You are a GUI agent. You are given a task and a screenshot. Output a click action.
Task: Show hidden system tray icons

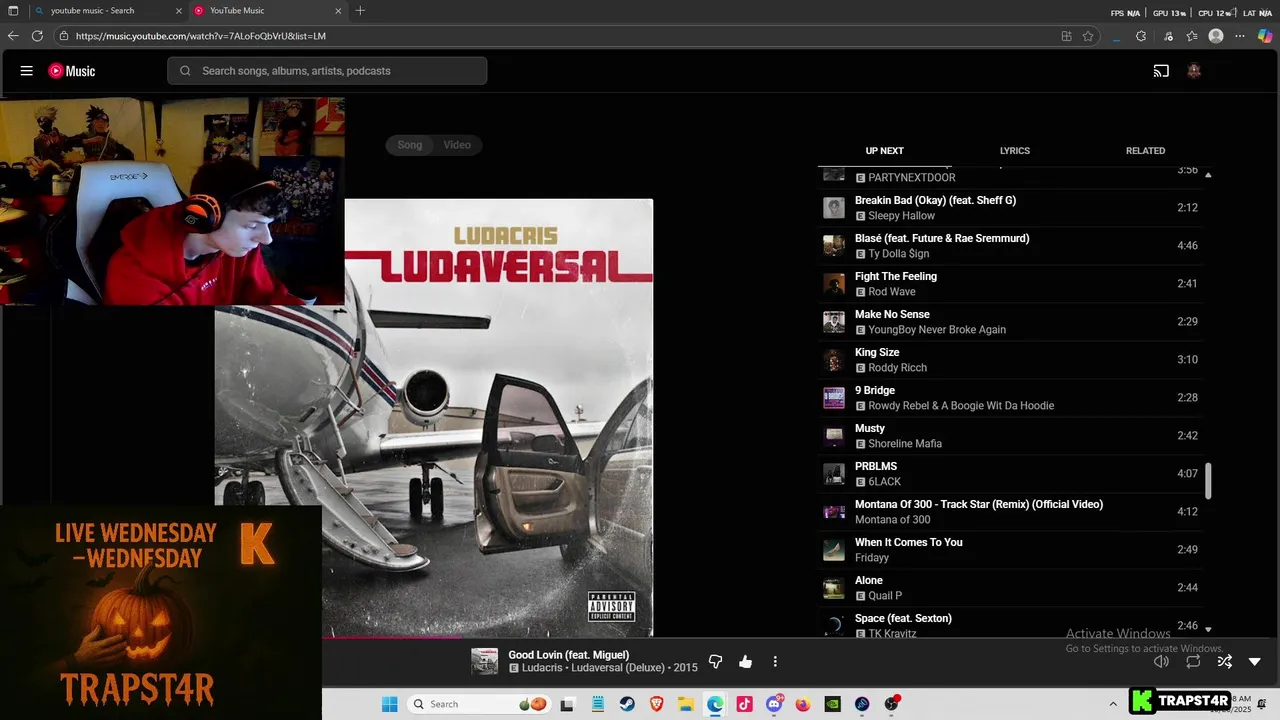(x=1113, y=704)
